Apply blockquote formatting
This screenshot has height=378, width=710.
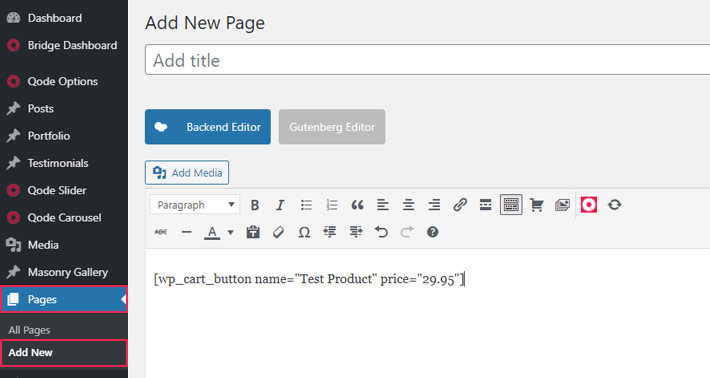357,205
